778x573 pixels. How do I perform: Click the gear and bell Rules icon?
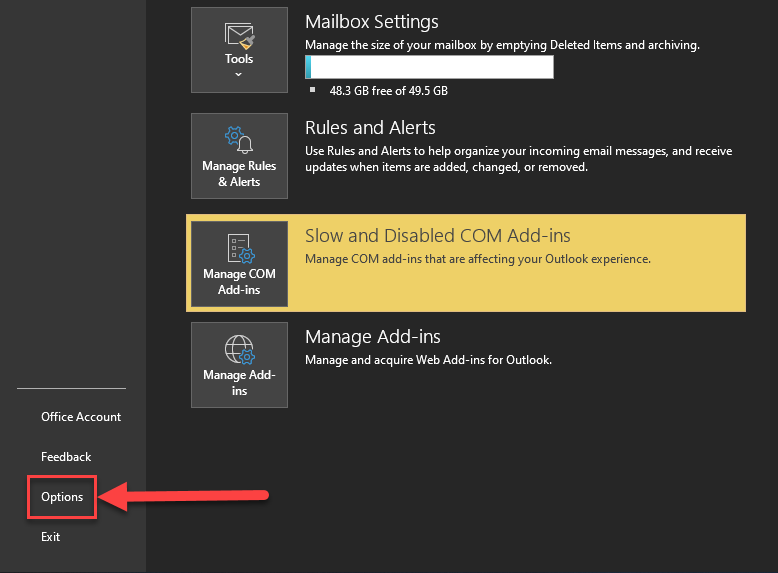239,139
